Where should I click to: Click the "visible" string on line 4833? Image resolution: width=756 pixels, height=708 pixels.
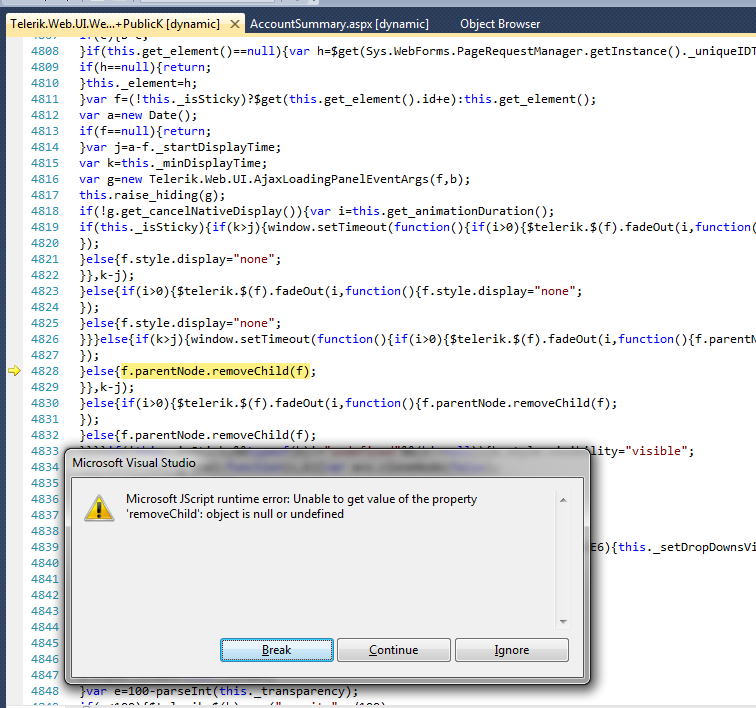click(656, 451)
